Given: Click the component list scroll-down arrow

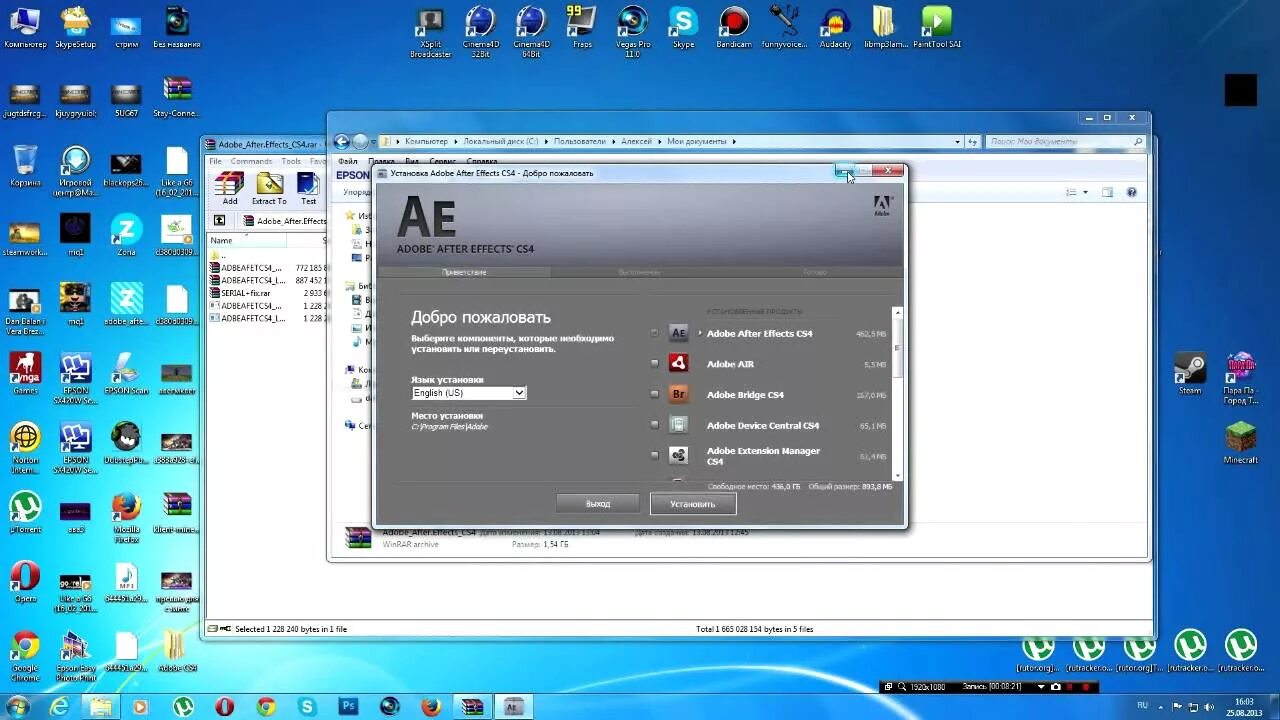Looking at the screenshot, I should point(897,476).
